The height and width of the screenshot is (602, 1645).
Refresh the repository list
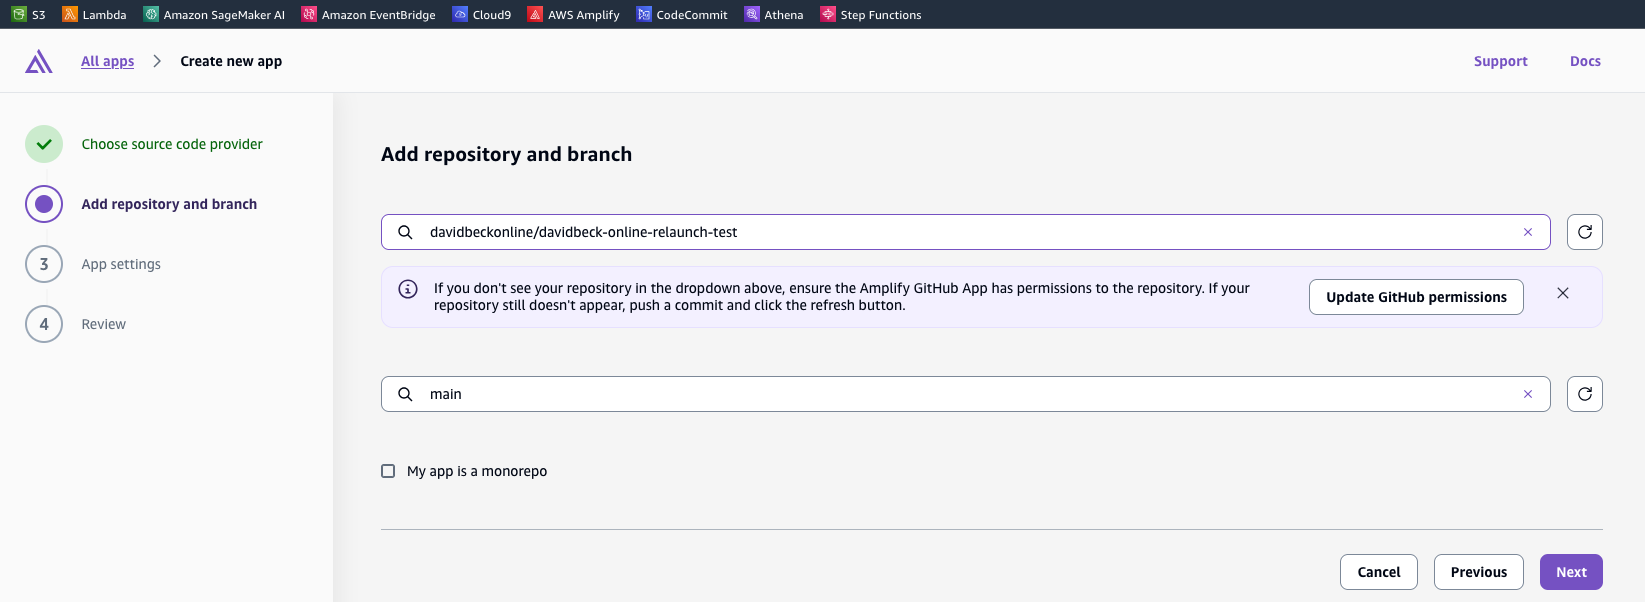[1584, 232]
